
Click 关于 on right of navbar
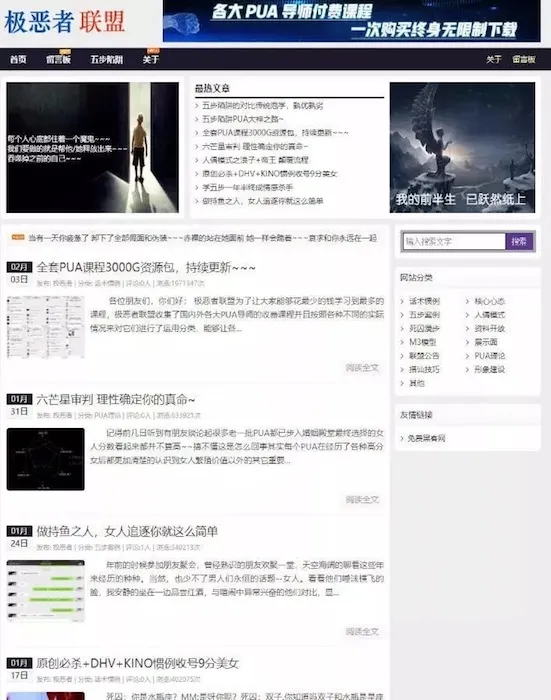[x=493, y=59]
